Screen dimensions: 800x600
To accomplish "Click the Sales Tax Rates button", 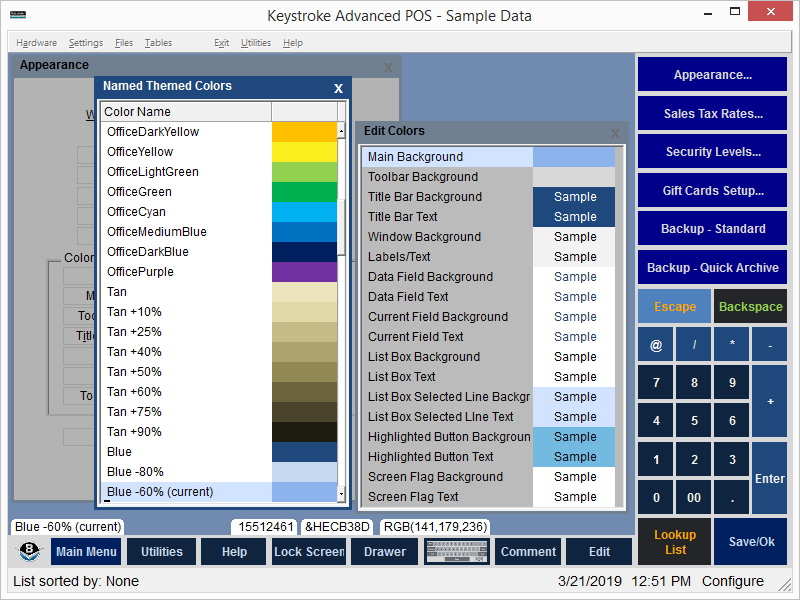I will click(x=712, y=113).
